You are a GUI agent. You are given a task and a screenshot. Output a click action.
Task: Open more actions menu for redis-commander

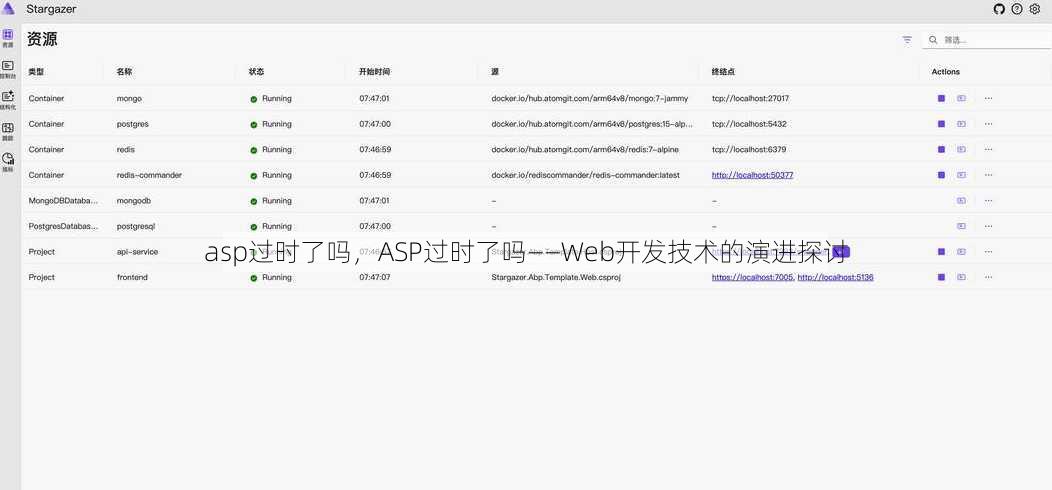point(988,175)
